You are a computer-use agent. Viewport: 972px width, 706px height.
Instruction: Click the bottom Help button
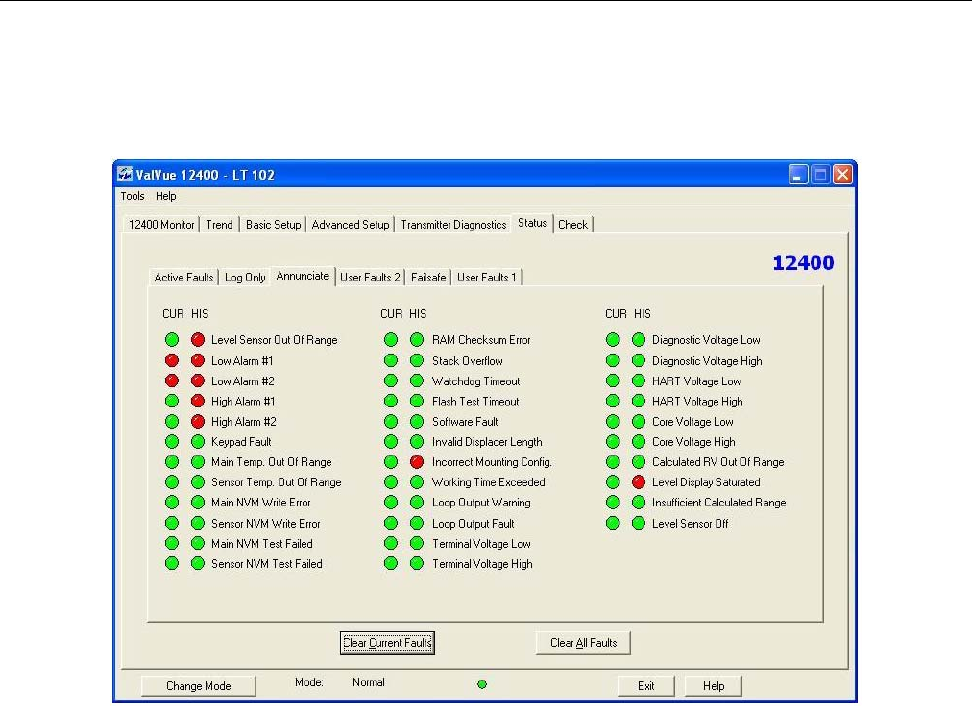[713, 686]
